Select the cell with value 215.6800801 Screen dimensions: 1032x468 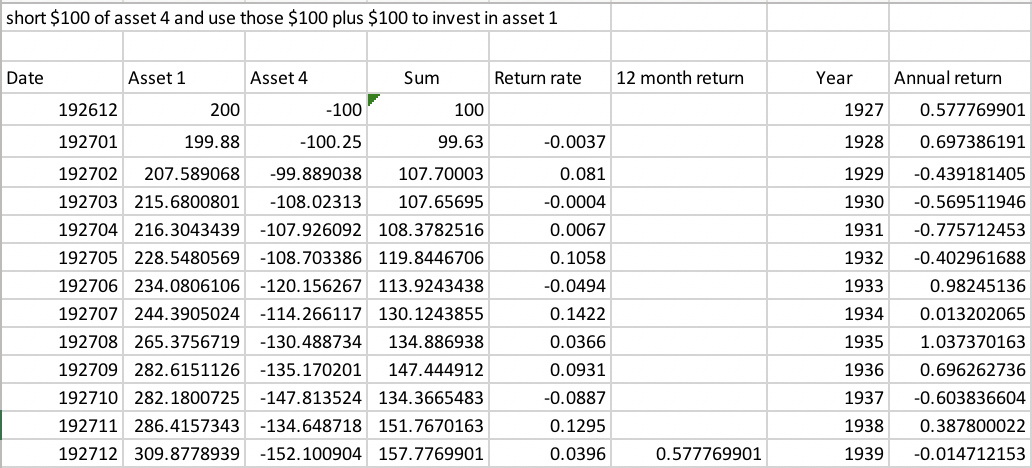click(x=184, y=203)
